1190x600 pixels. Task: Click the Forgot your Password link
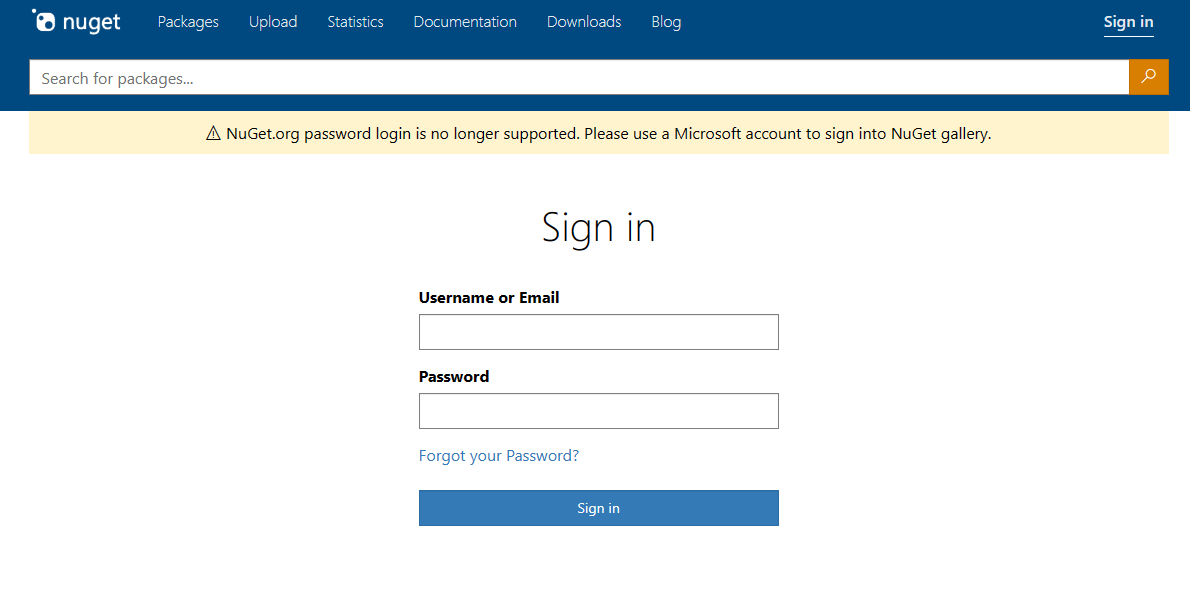498,455
